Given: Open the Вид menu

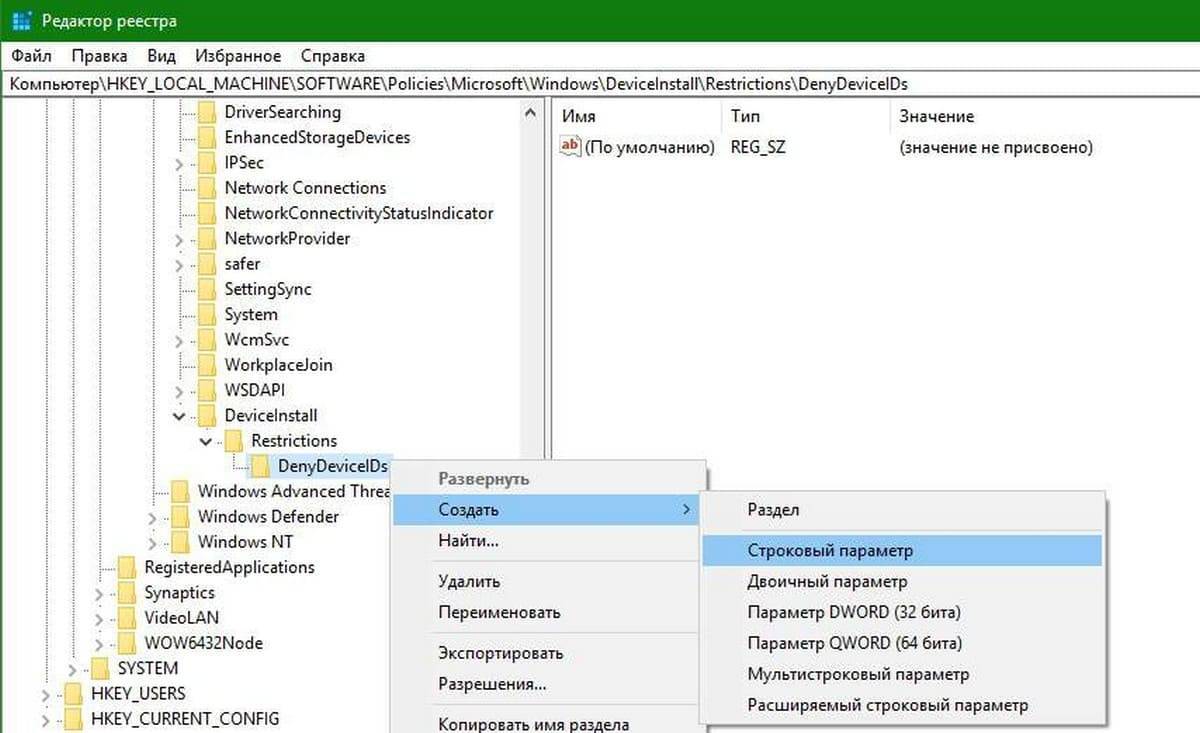Looking at the screenshot, I should click(161, 56).
